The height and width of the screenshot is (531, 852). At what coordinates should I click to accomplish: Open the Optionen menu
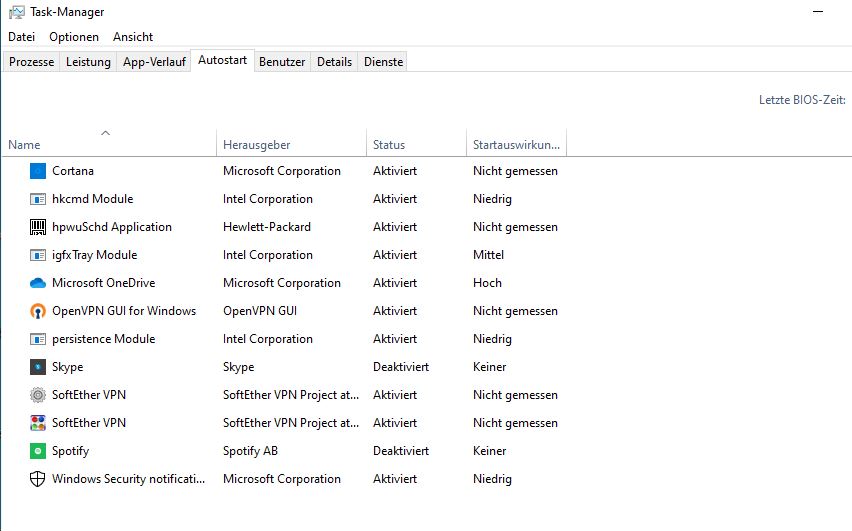(74, 37)
